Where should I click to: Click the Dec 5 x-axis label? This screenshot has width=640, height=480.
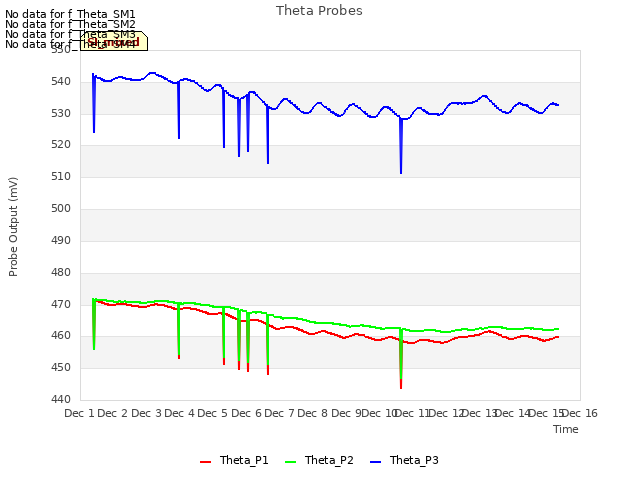coord(213,413)
